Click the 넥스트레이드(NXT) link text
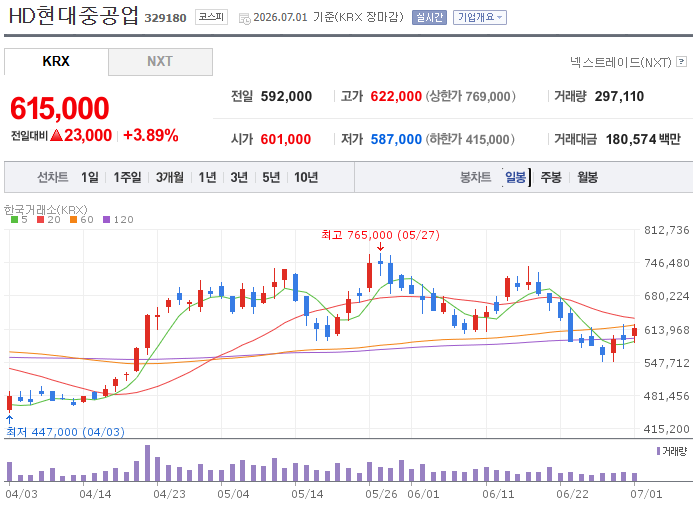The width and height of the screenshot is (693, 509). pos(621,62)
